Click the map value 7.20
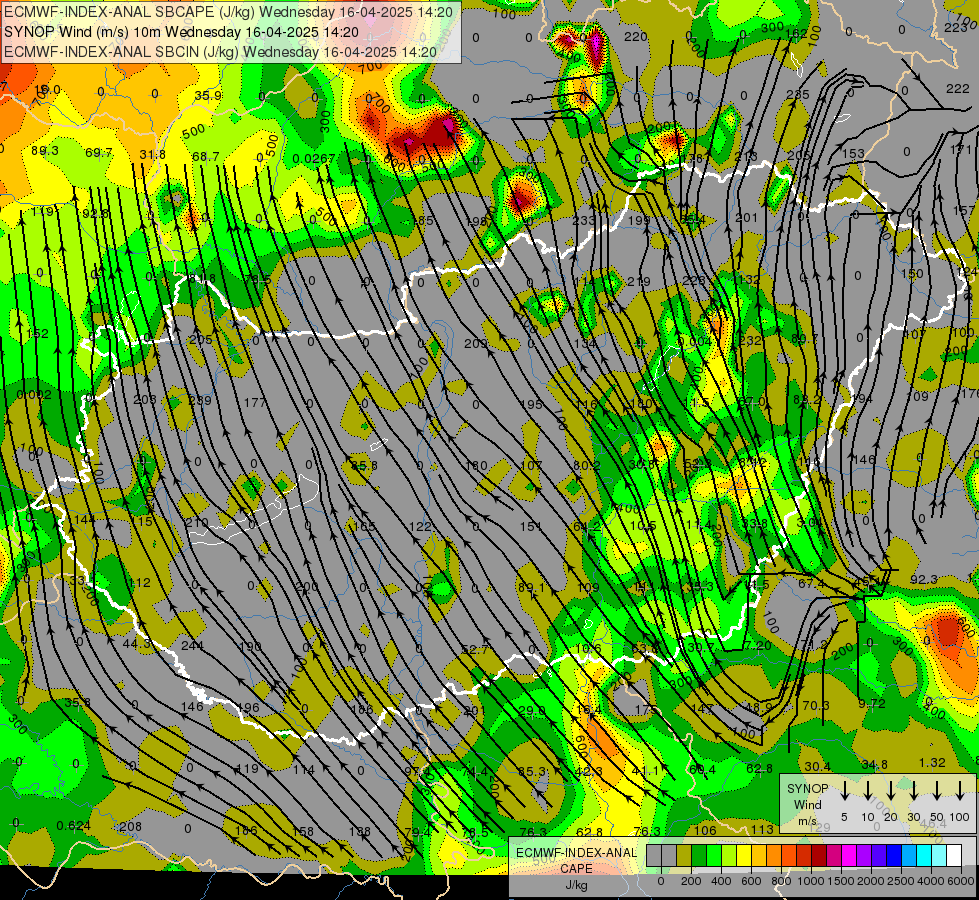Image resolution: width=979 pixels, height=900 pixels. 758,645
